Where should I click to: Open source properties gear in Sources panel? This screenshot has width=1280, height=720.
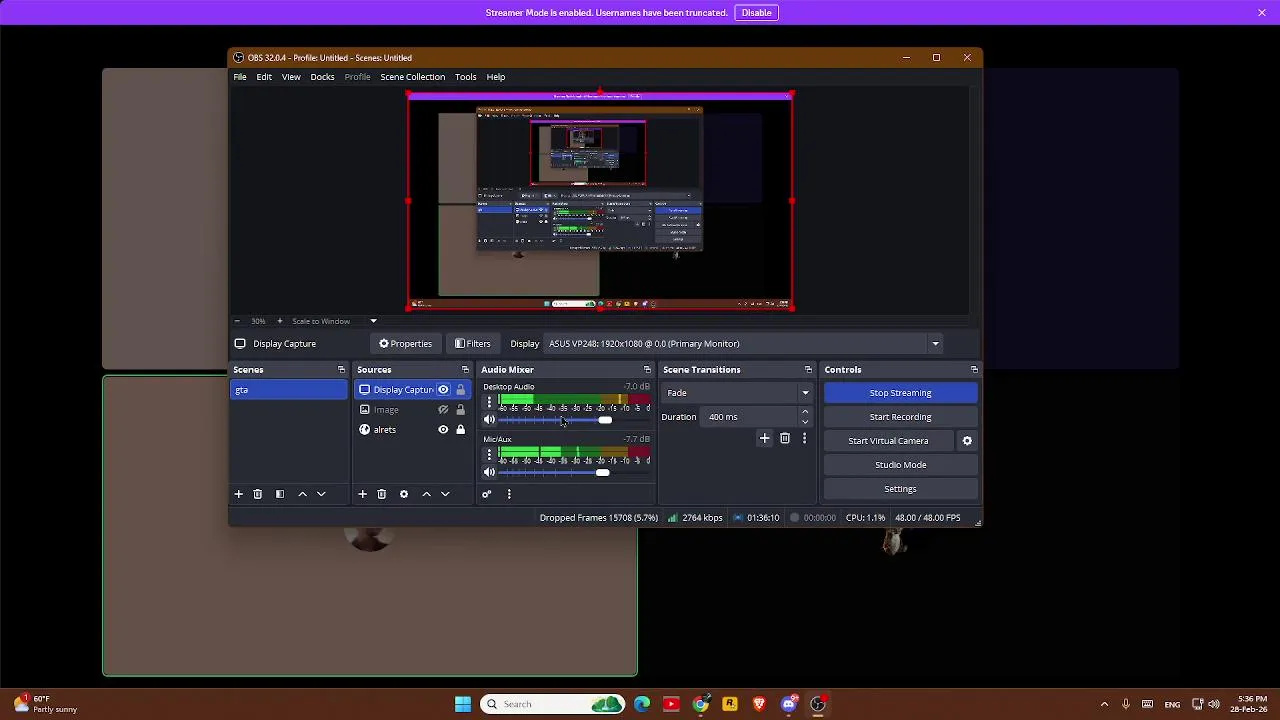point(404,494)
